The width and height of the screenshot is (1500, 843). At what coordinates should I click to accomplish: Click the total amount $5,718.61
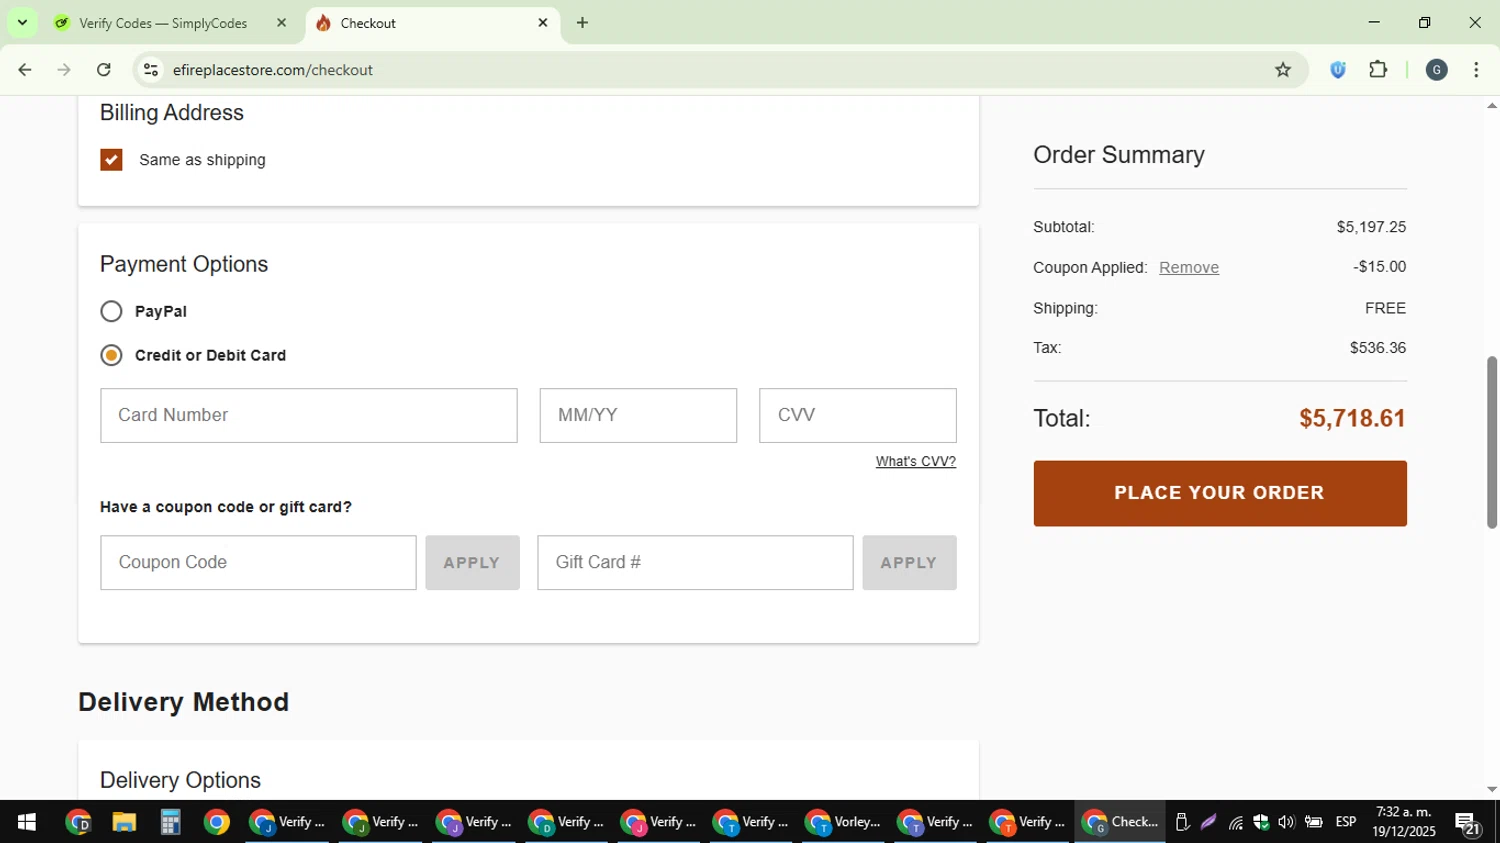(1352, 418)
